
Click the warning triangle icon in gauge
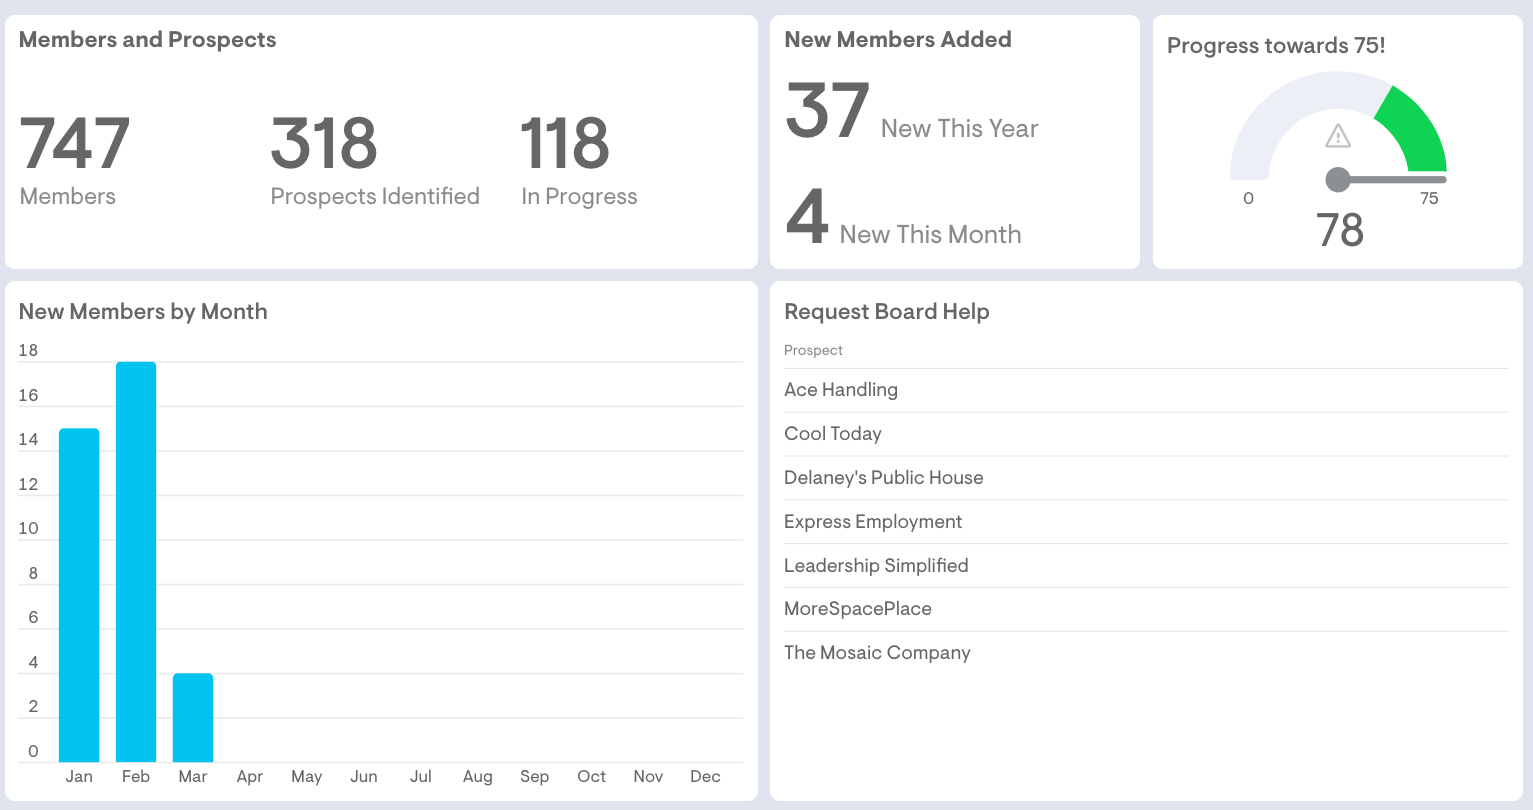[1338, 136]
